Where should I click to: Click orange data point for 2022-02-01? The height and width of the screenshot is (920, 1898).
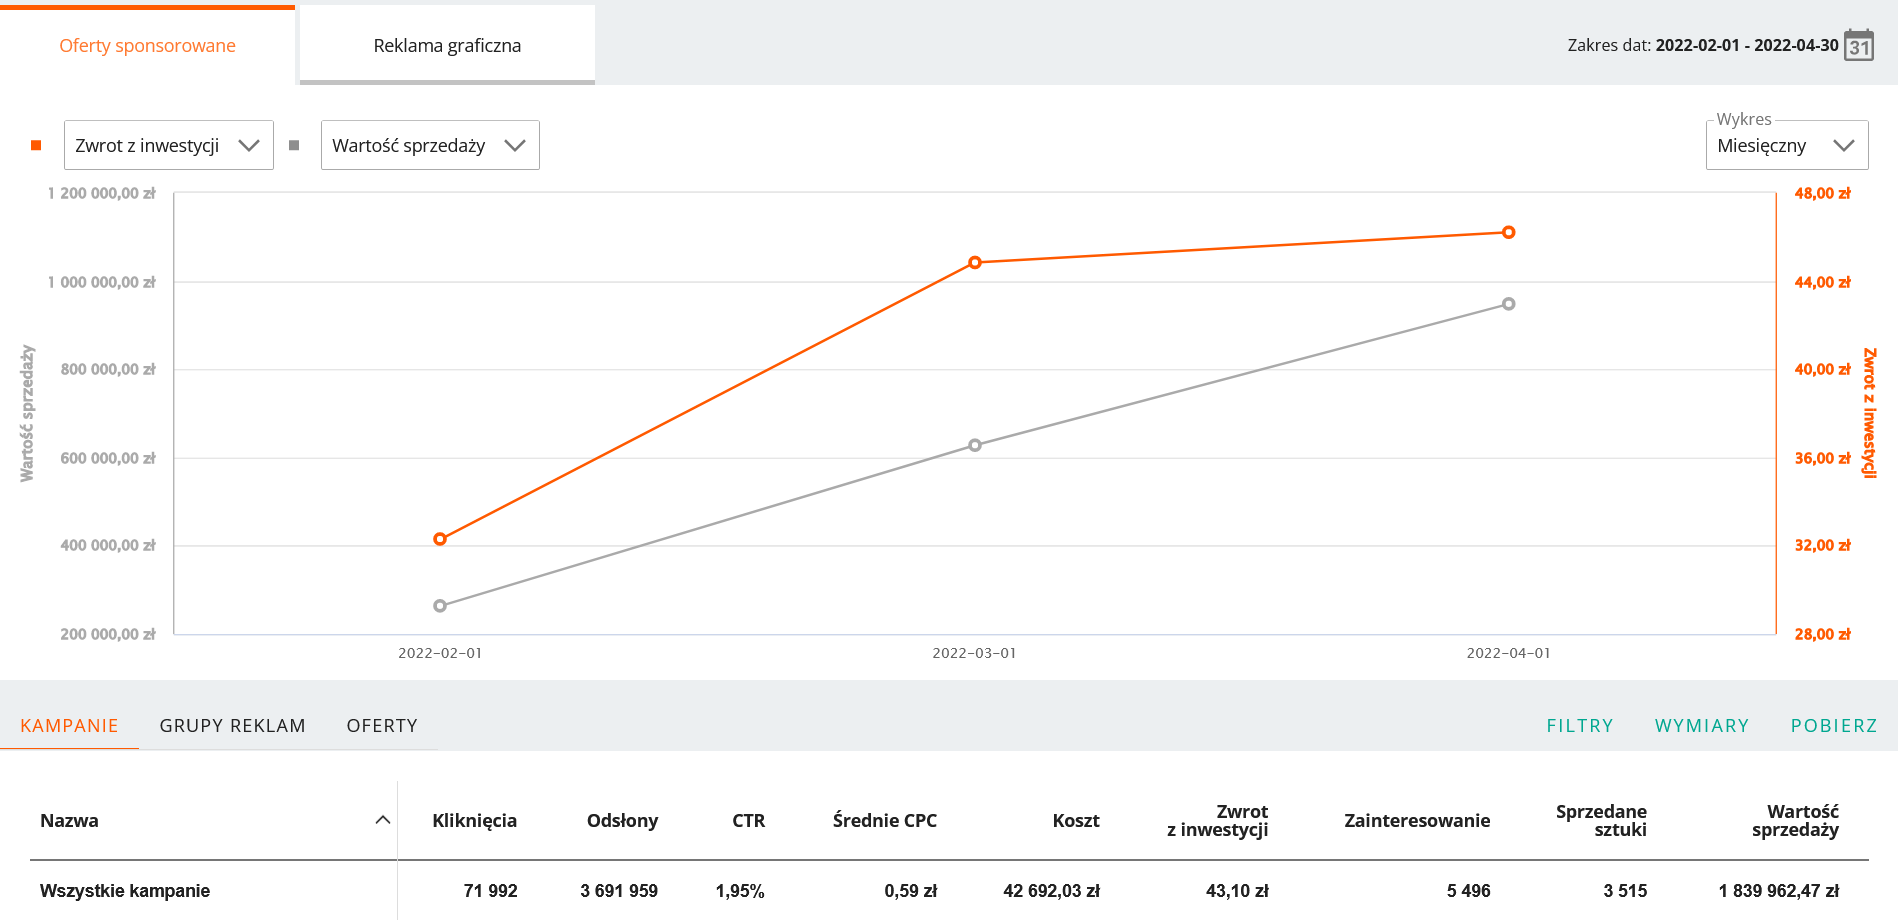coord(440,539)
